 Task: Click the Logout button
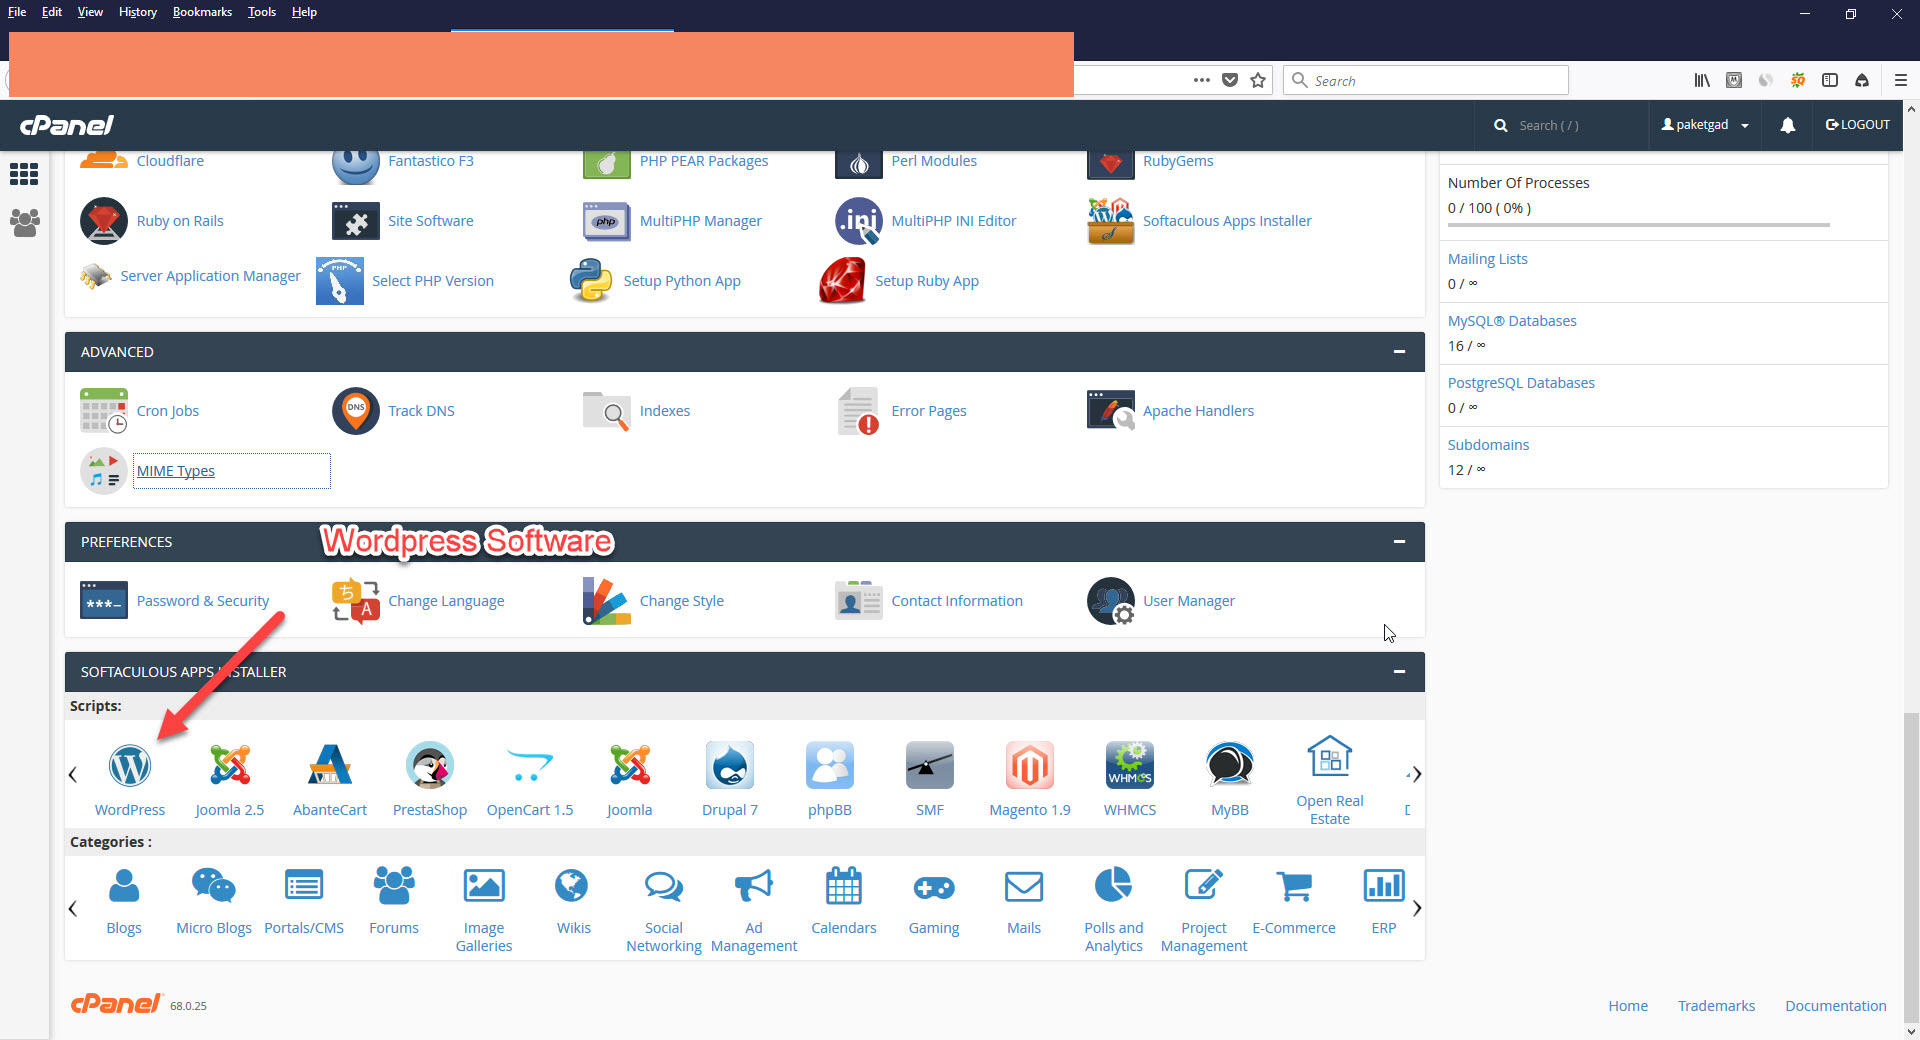pyautogui.click(x=1857, y=125)
